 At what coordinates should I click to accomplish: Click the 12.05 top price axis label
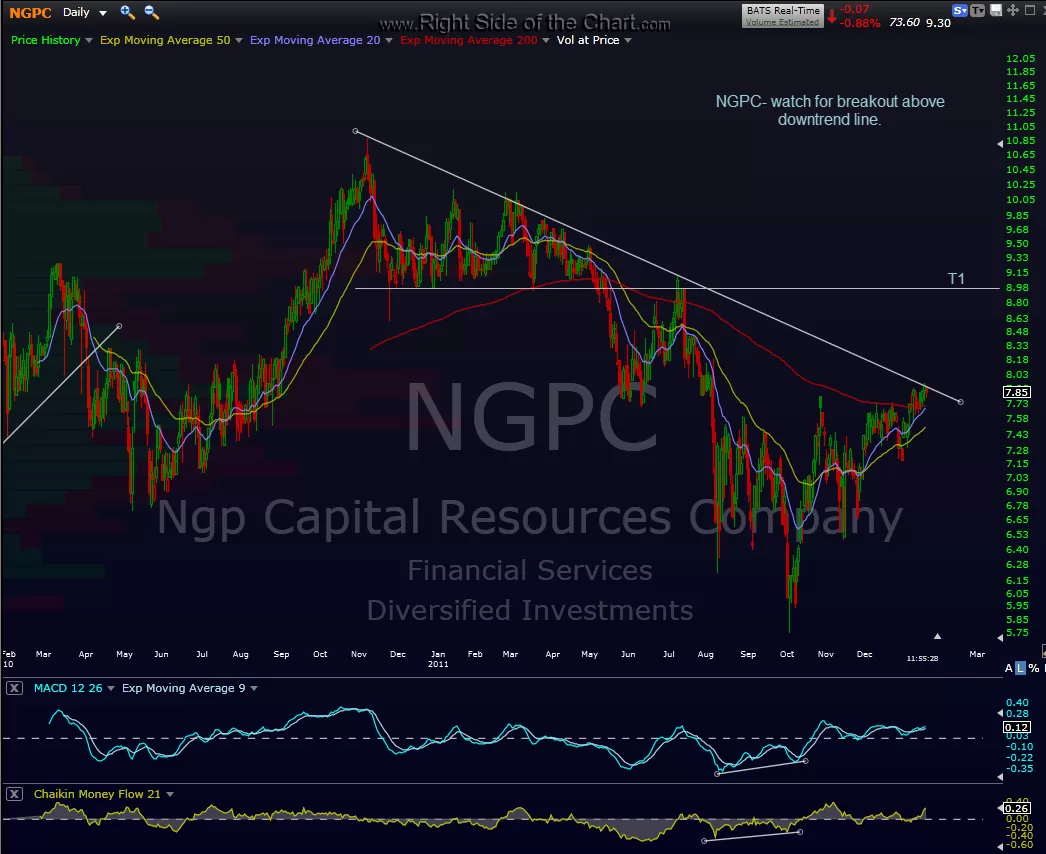pyautogui.click(x=1020, y=59)
